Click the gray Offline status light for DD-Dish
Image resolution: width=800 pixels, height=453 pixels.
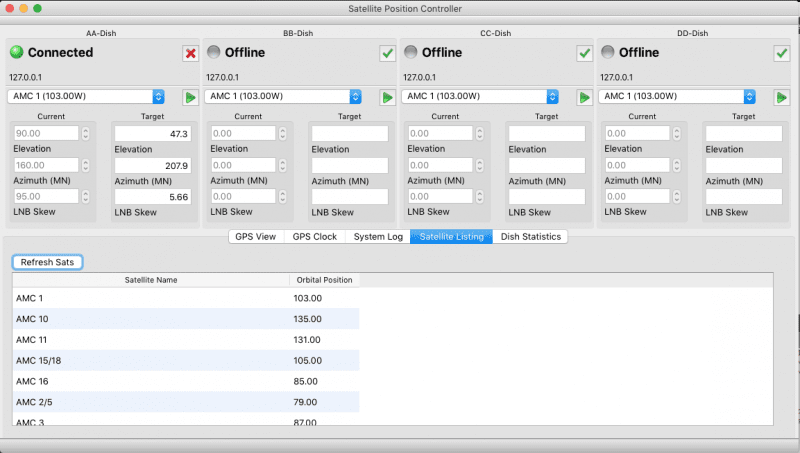[608, 52]
